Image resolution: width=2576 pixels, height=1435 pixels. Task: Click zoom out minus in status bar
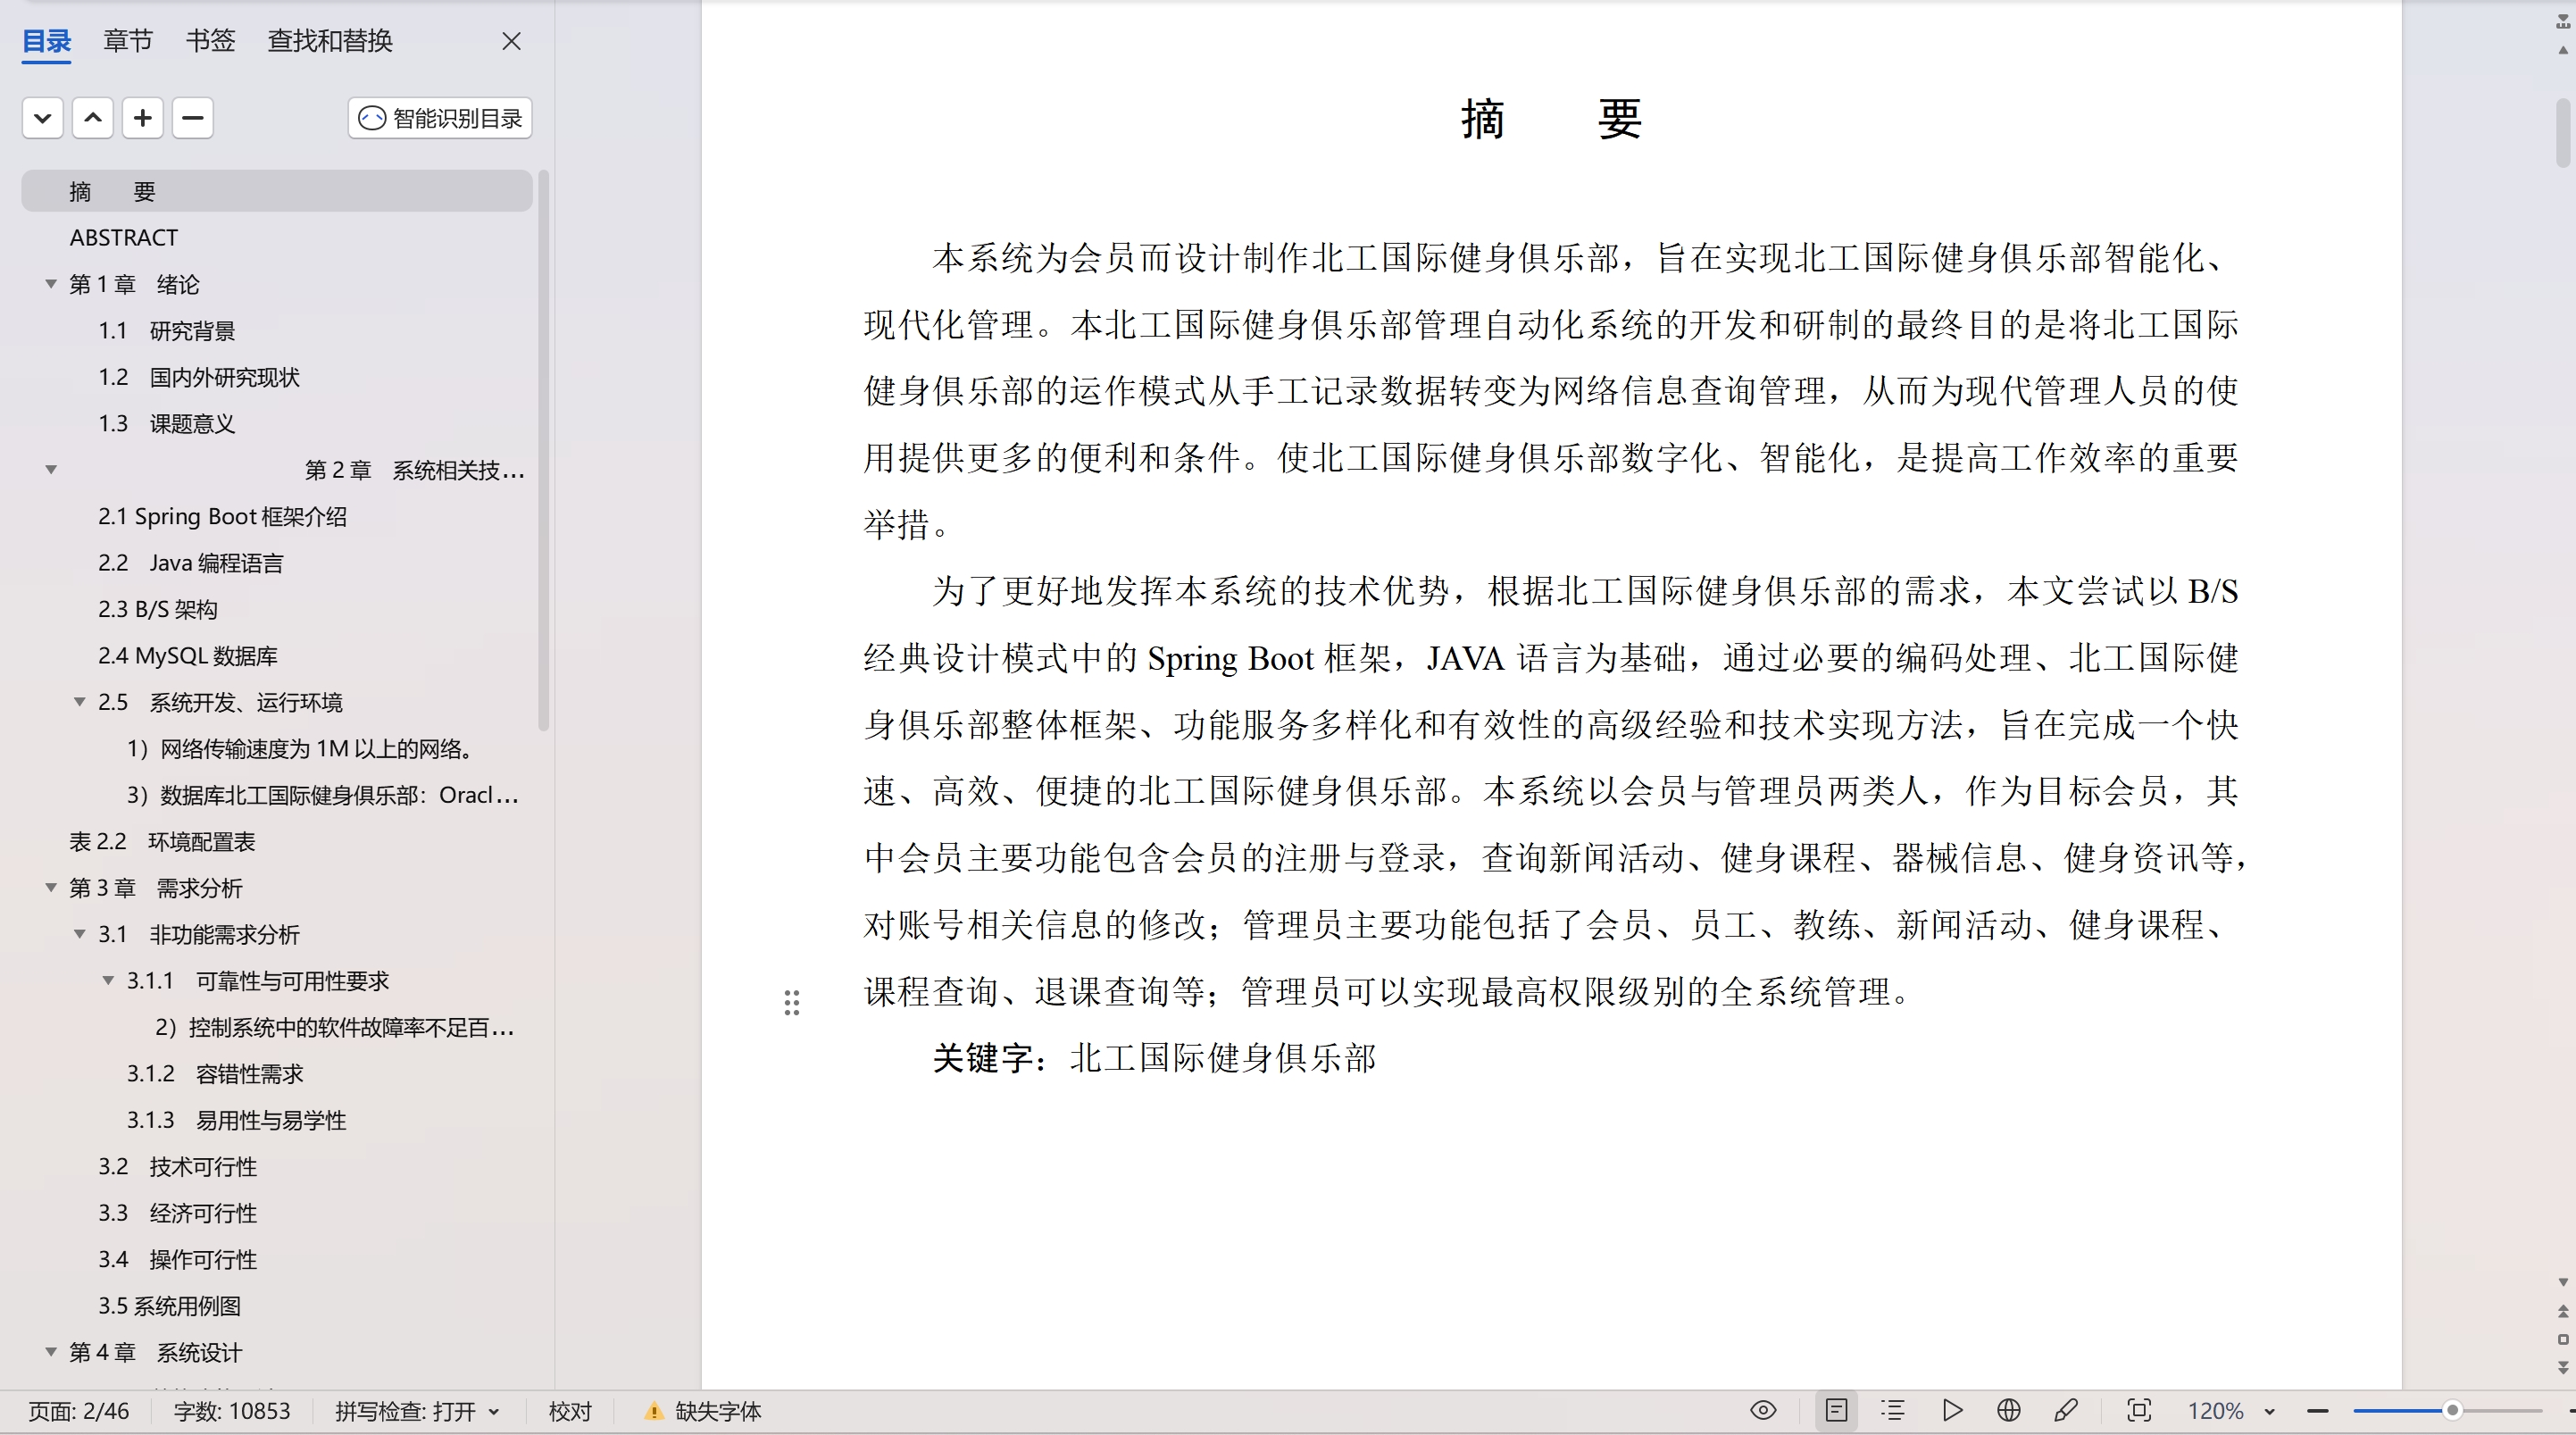[x=2318, y=1411]
